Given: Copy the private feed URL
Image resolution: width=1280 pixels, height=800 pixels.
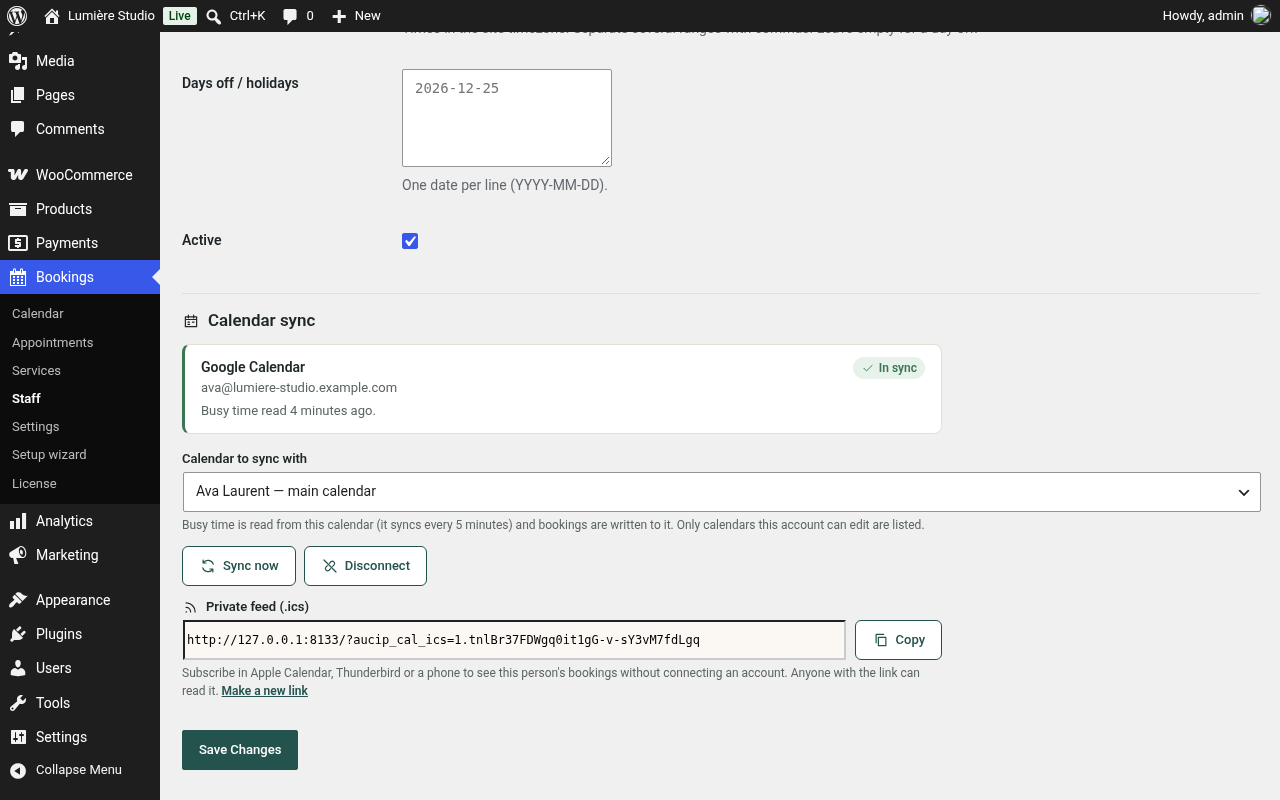Looking at the screenshot, I should tap(898, 640).
